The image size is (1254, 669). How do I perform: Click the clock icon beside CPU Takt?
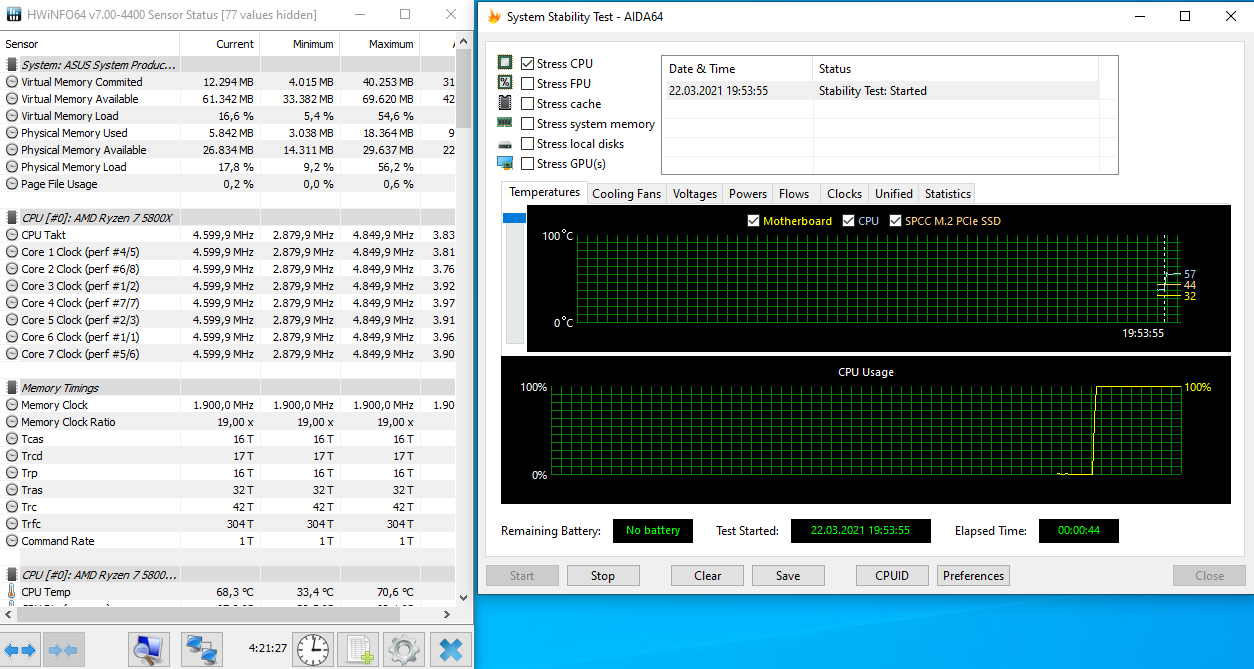[11, 235]
